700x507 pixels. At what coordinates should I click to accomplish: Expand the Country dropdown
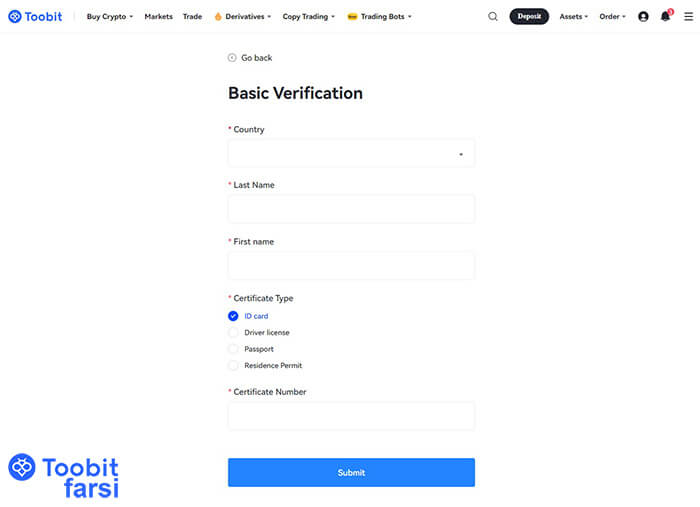click(x=351, y=154)
